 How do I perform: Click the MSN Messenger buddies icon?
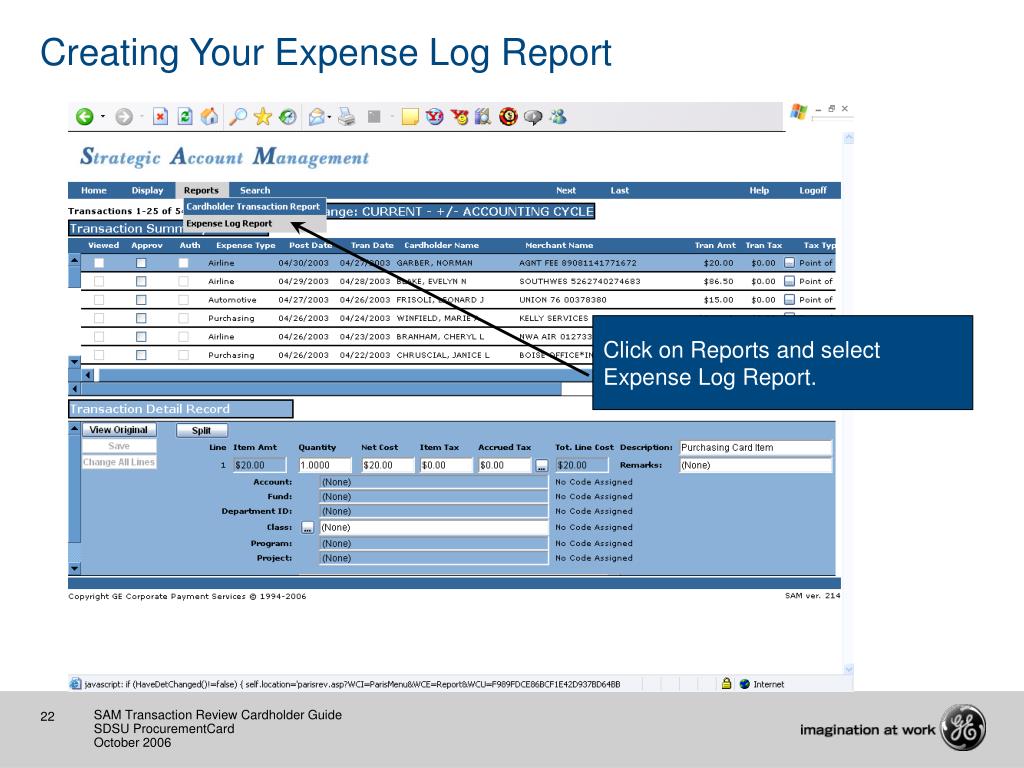pyautogui.click(x=558, y=117)
